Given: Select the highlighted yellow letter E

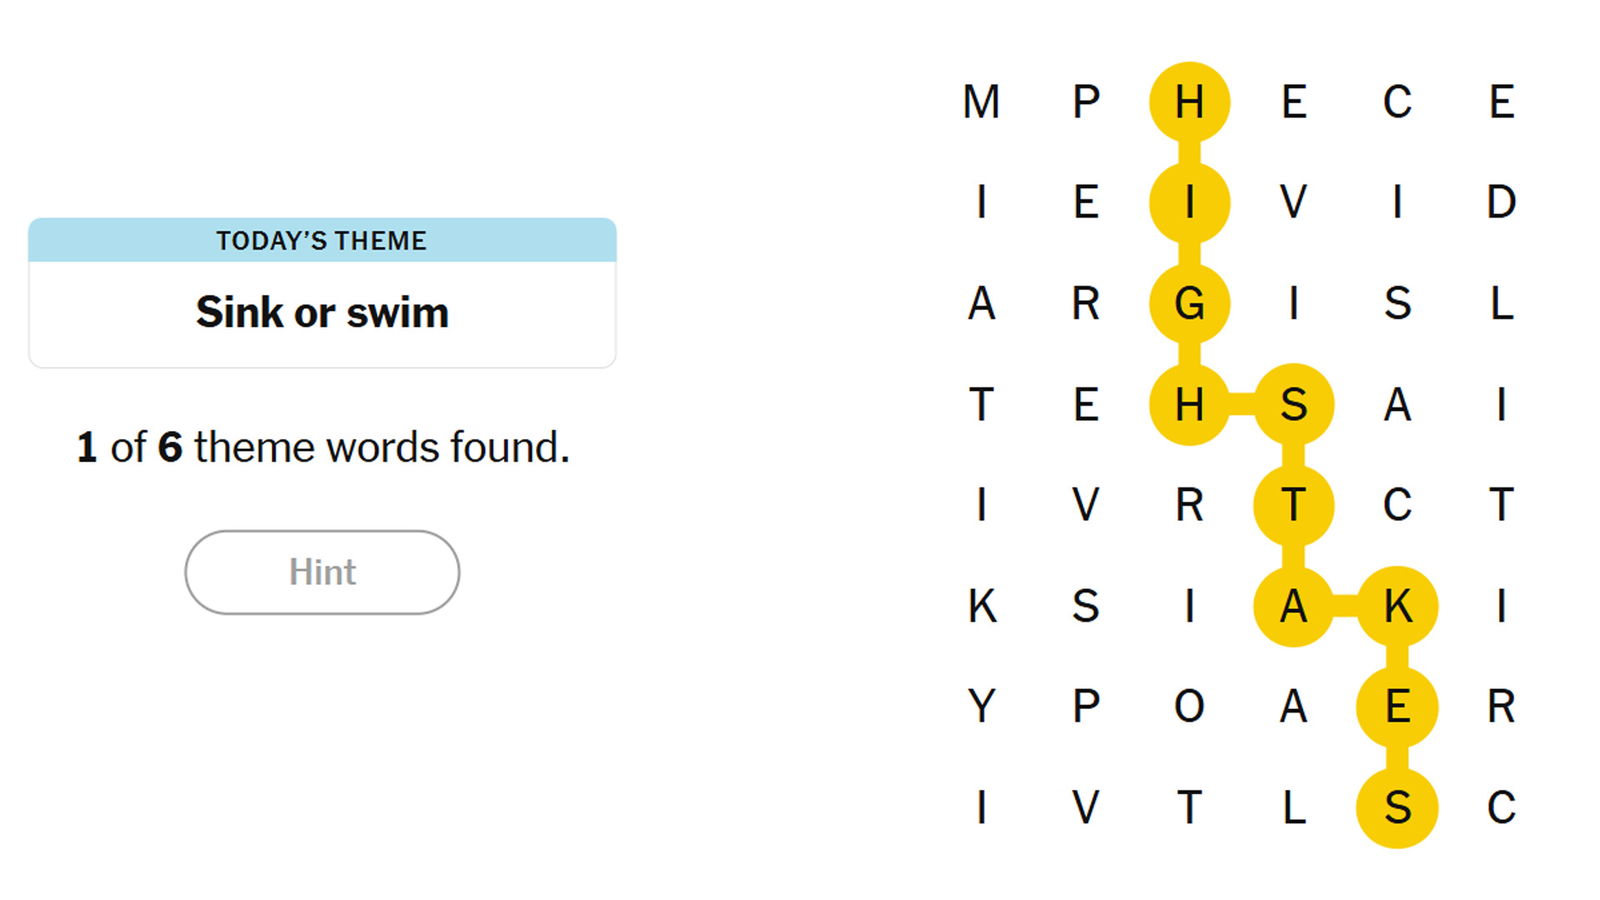Looking at the screenshot, I should click(x=1397, y=707).
